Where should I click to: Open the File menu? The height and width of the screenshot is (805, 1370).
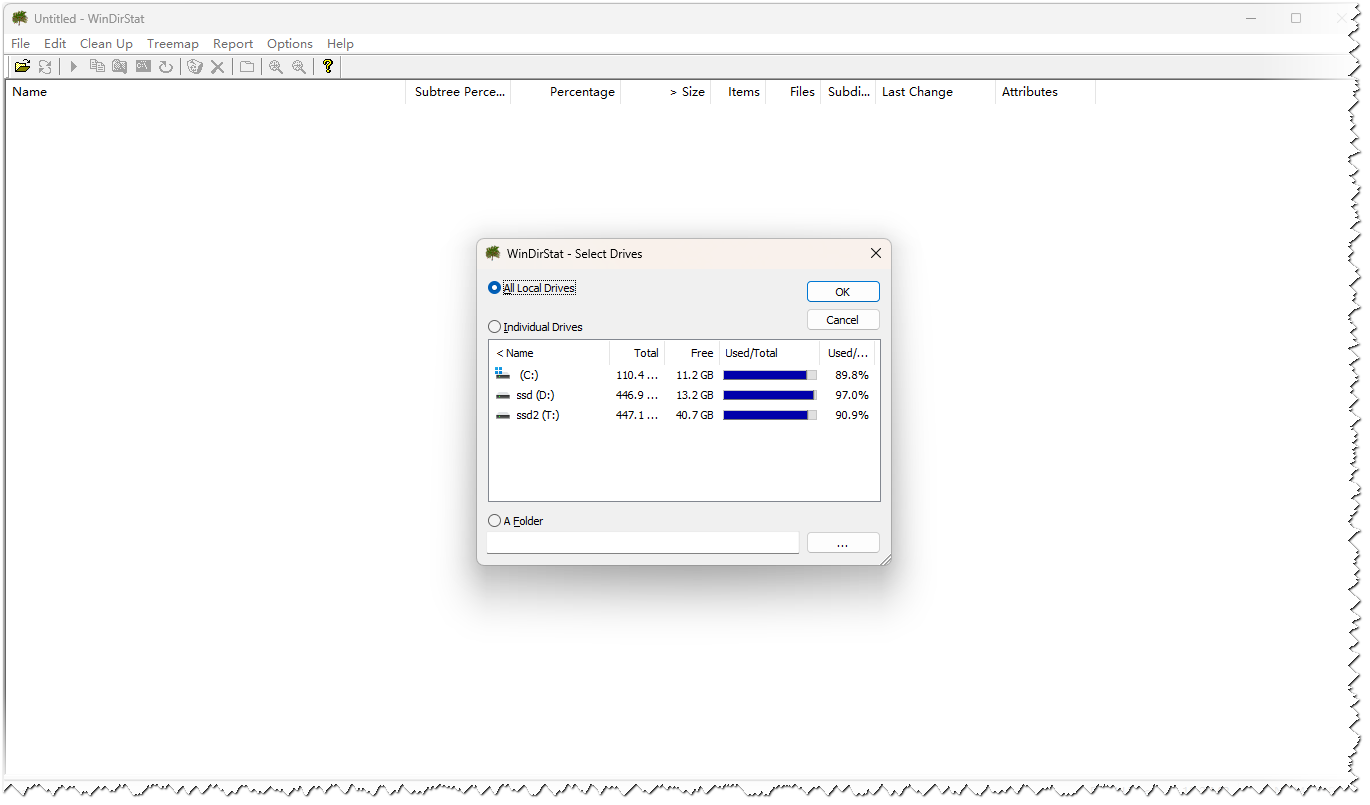(21, 44)
